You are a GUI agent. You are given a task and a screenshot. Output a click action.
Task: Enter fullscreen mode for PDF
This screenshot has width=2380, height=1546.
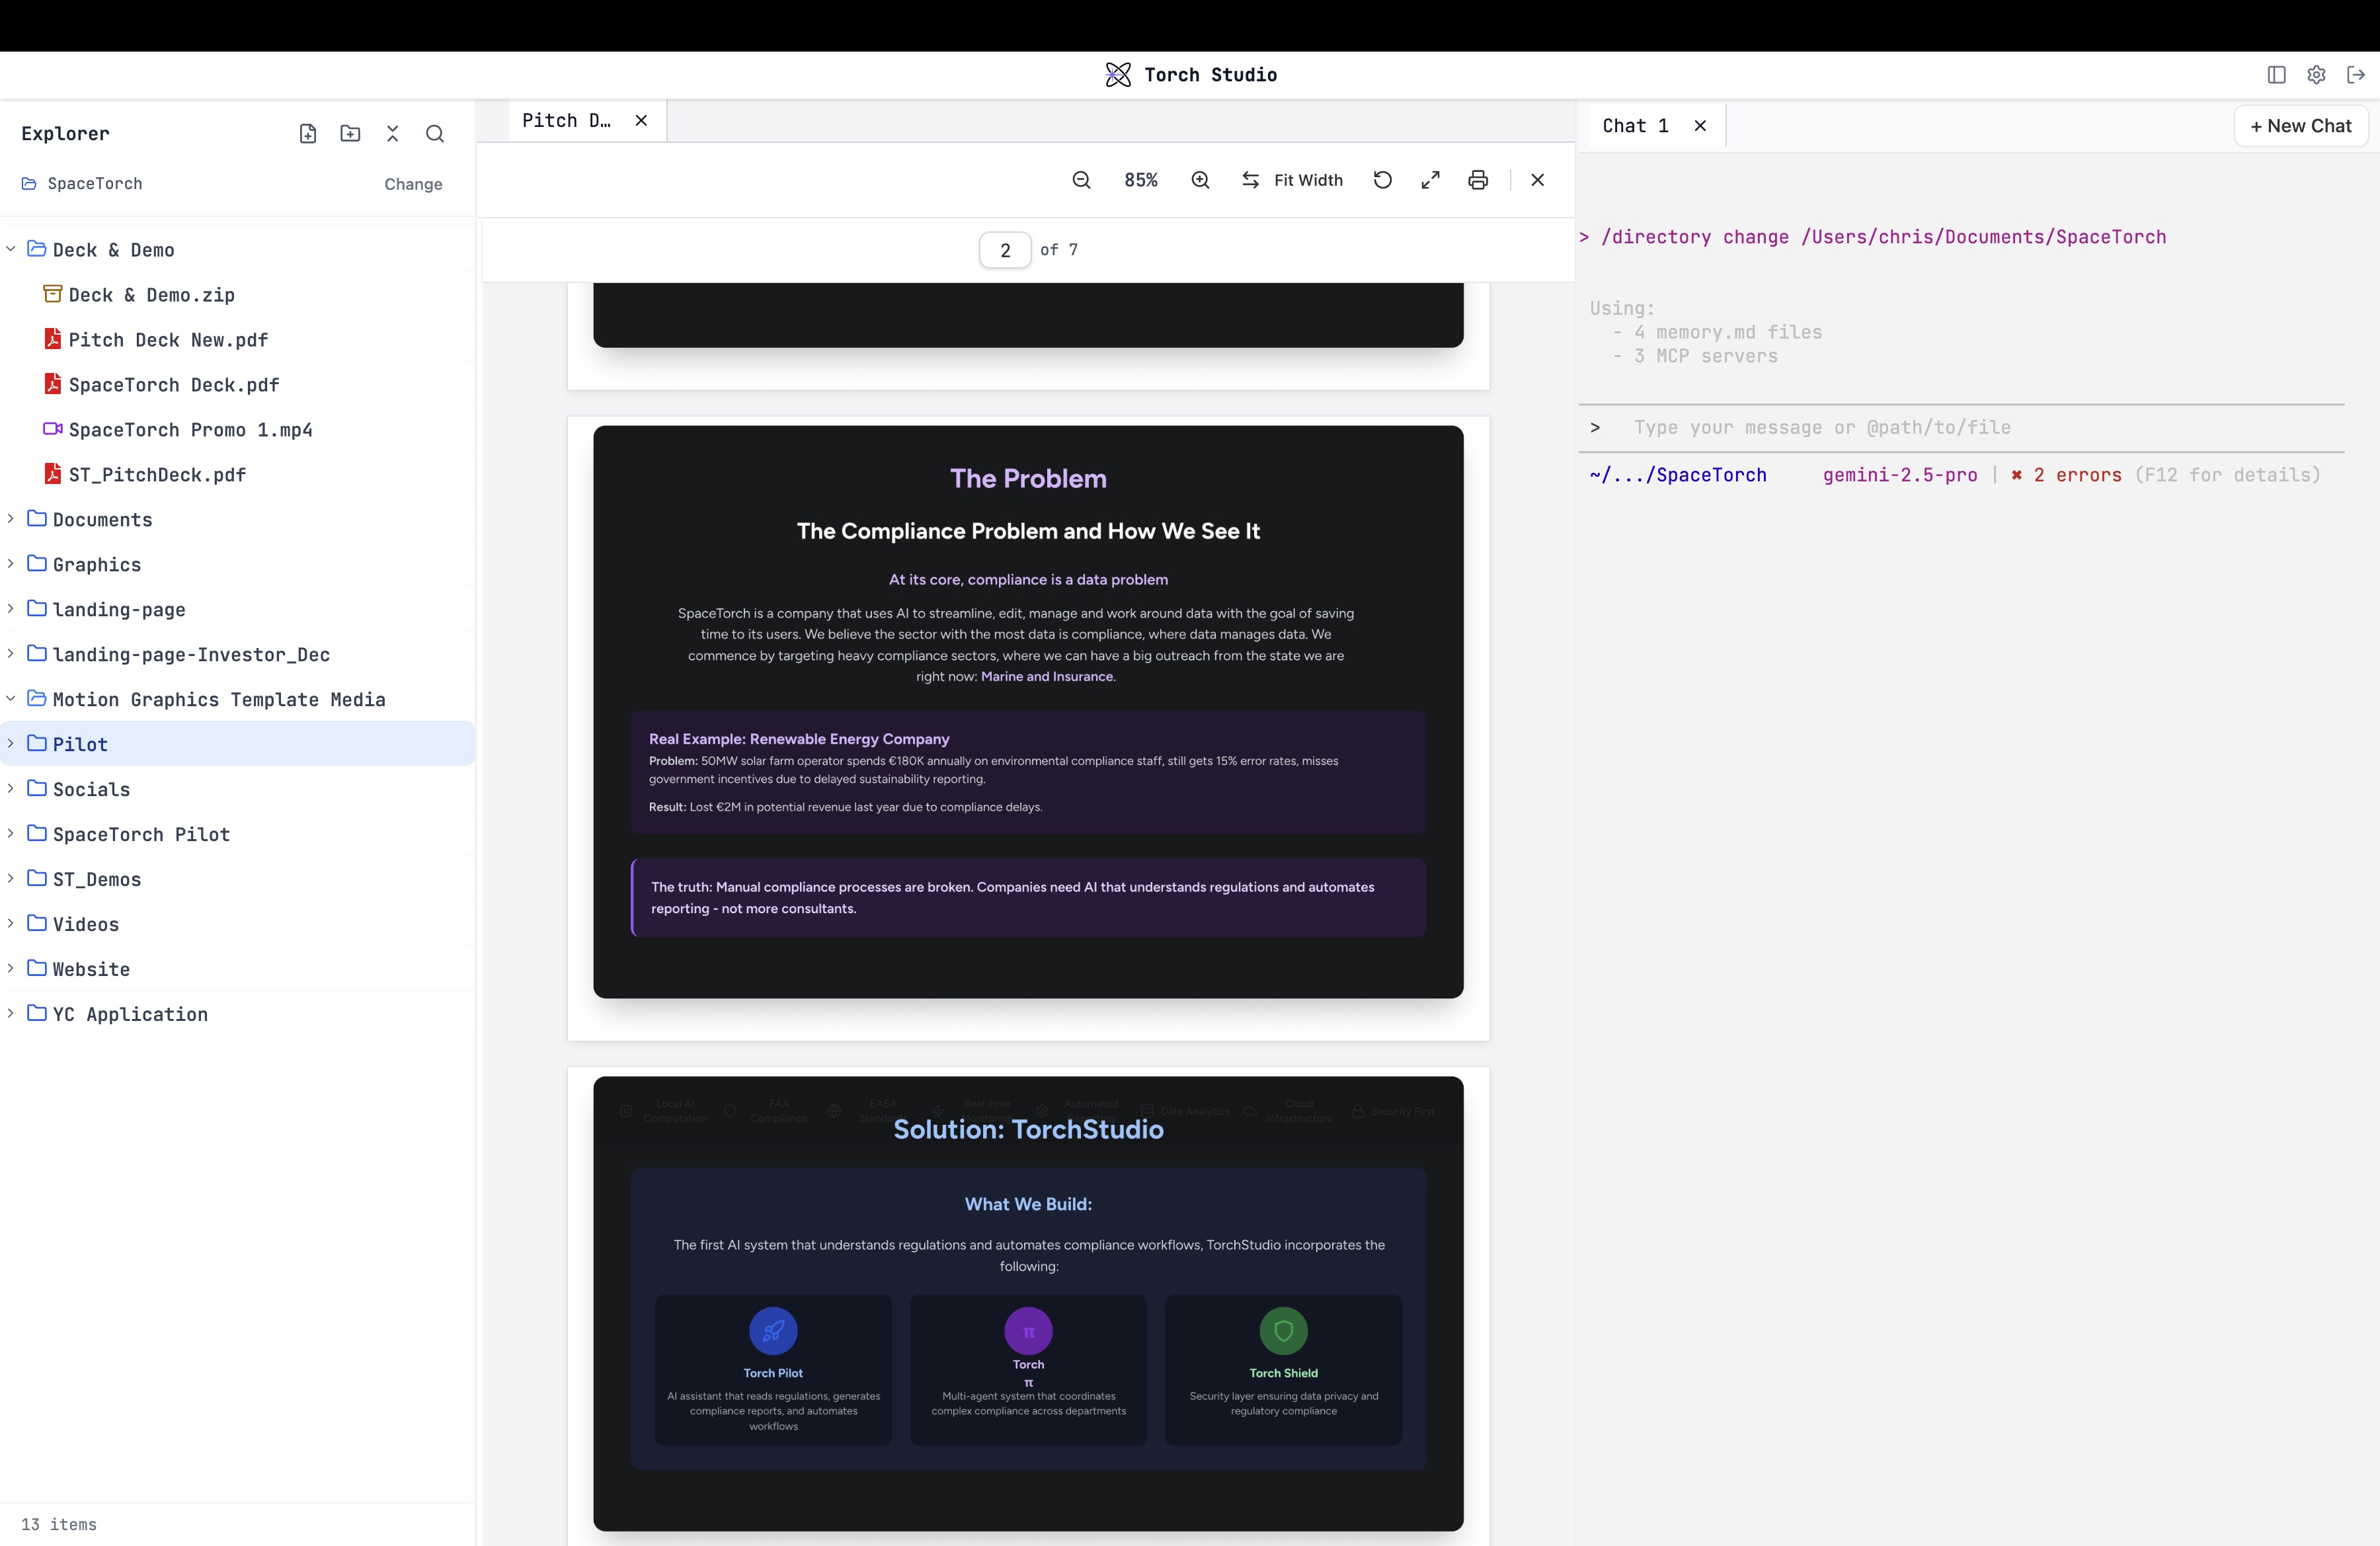(x=1430, y=180)
